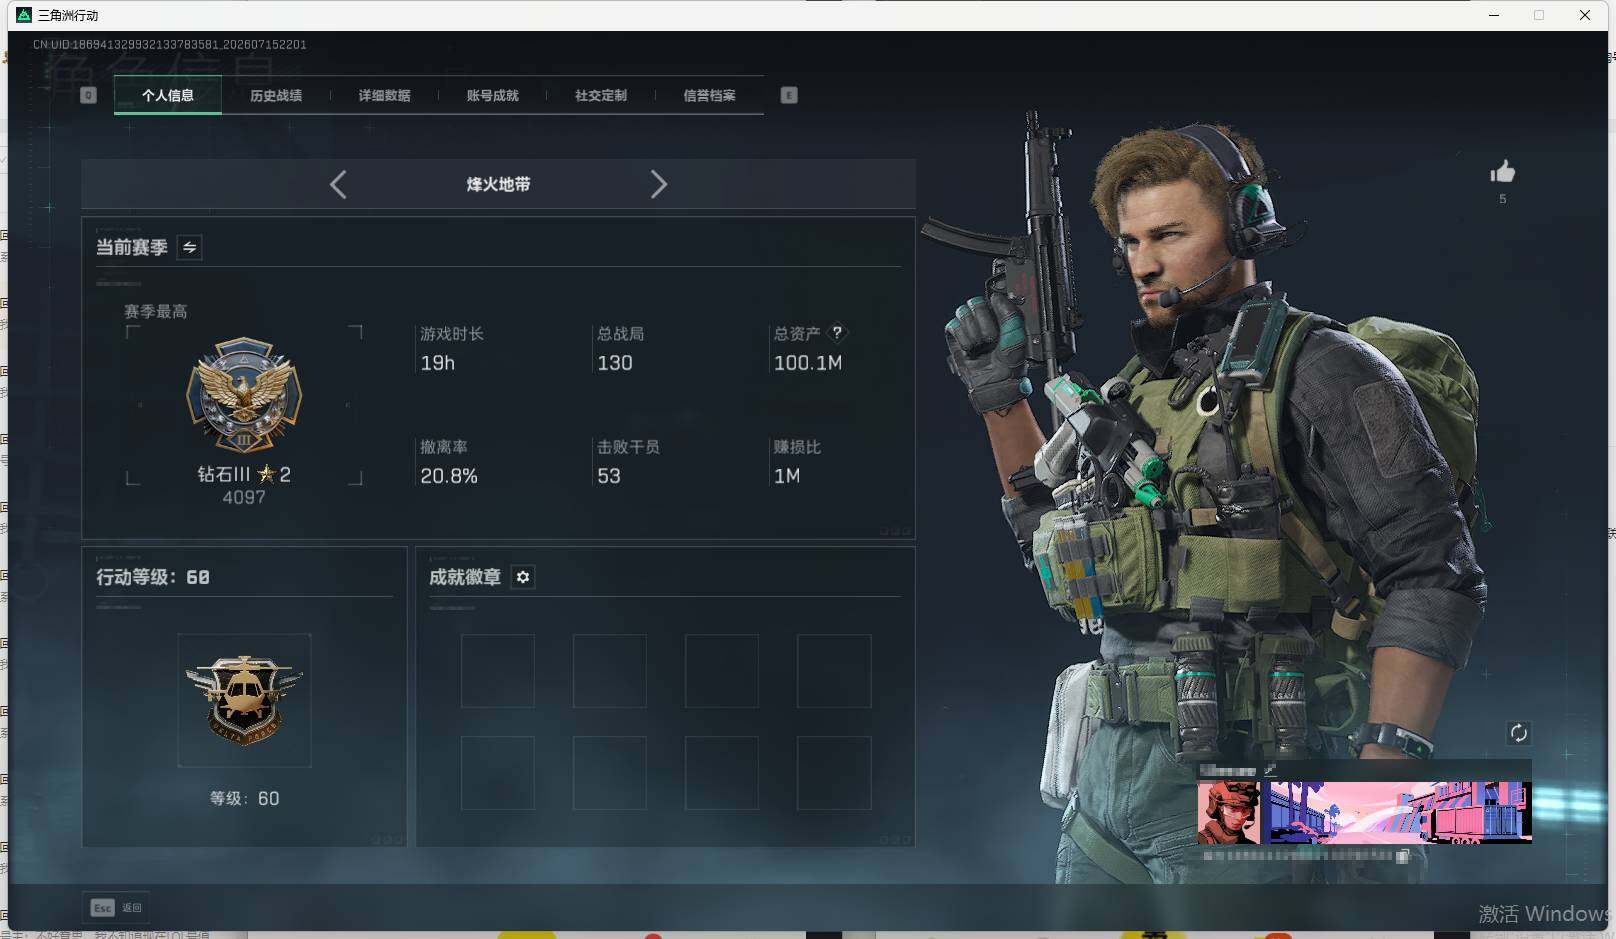Click the 等级：60 label

click(x=244, y=798)
